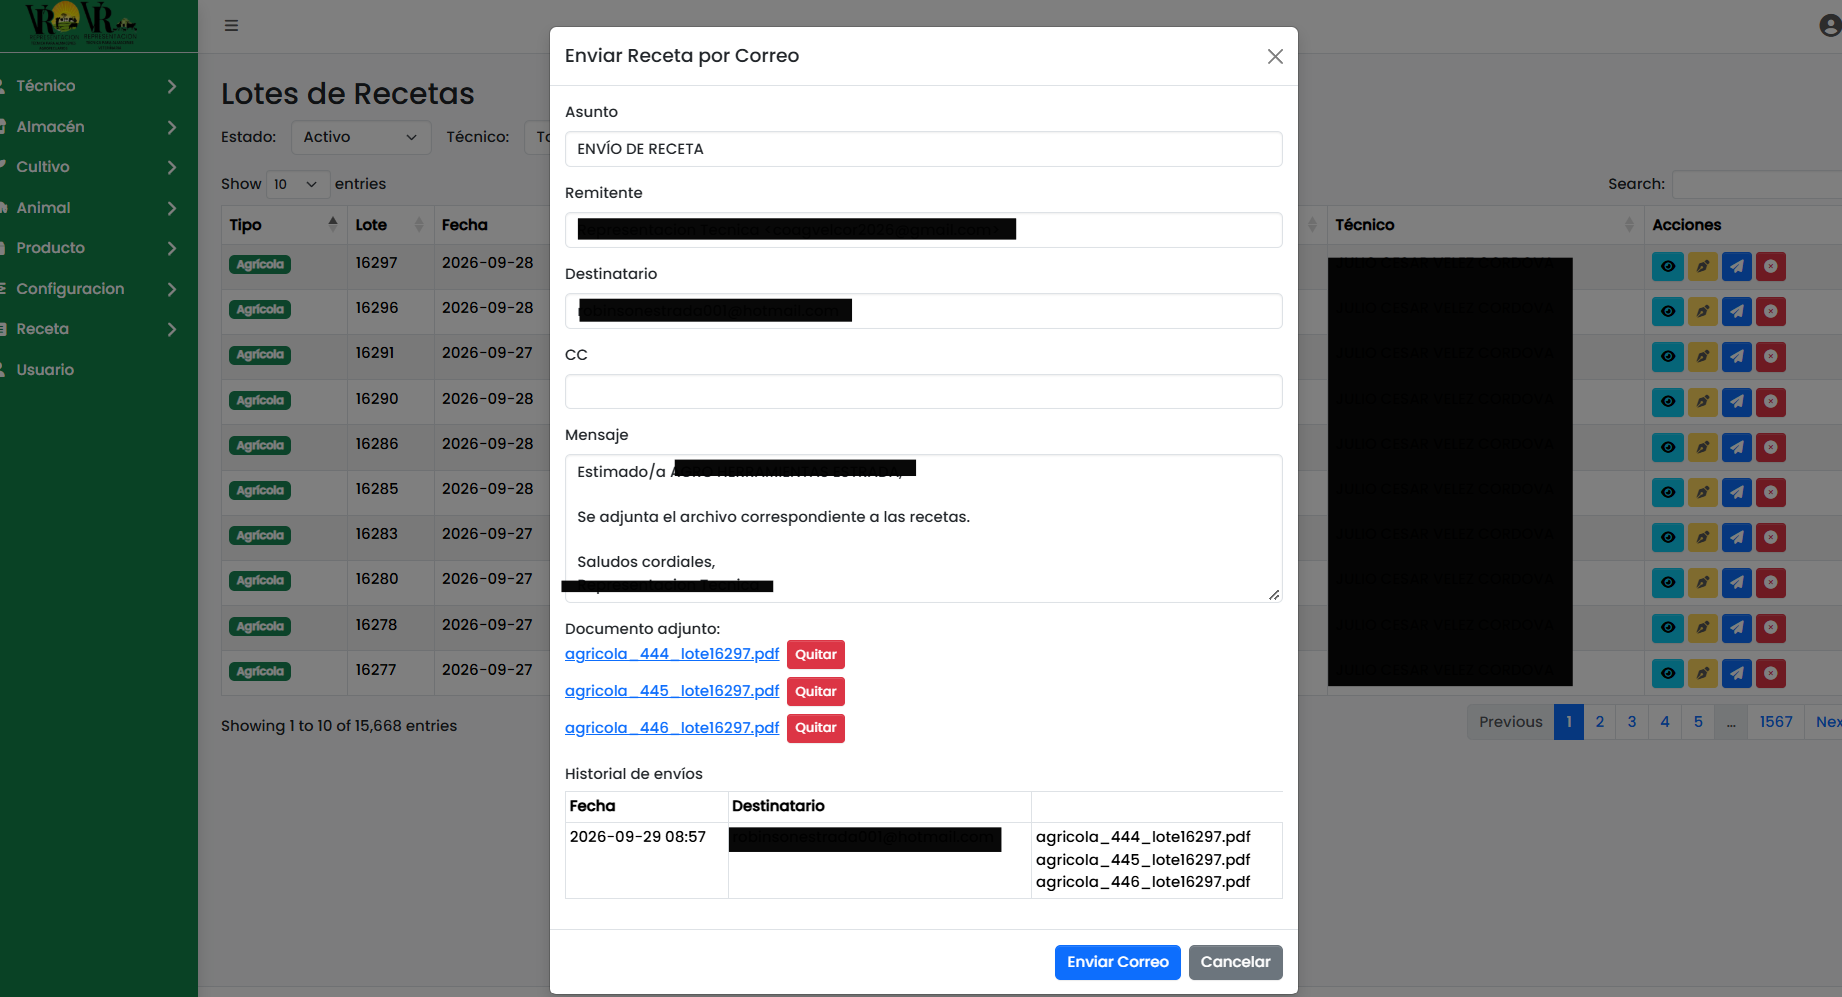Click the Enviar Correo button
Image resolution: width=1842 pixels, height=997 pixels.
(1117, 962)
